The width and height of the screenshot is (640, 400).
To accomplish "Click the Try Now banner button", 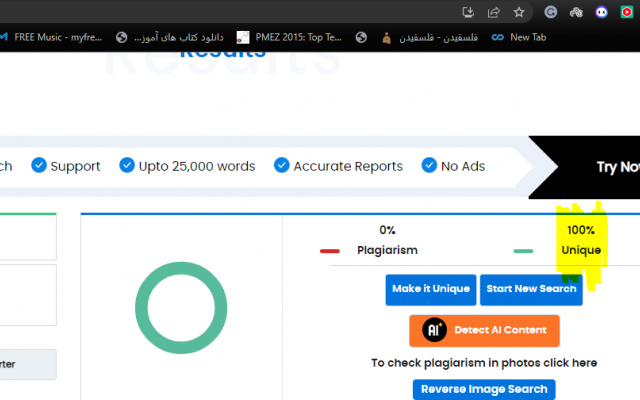I will click(x=615, y=167).
